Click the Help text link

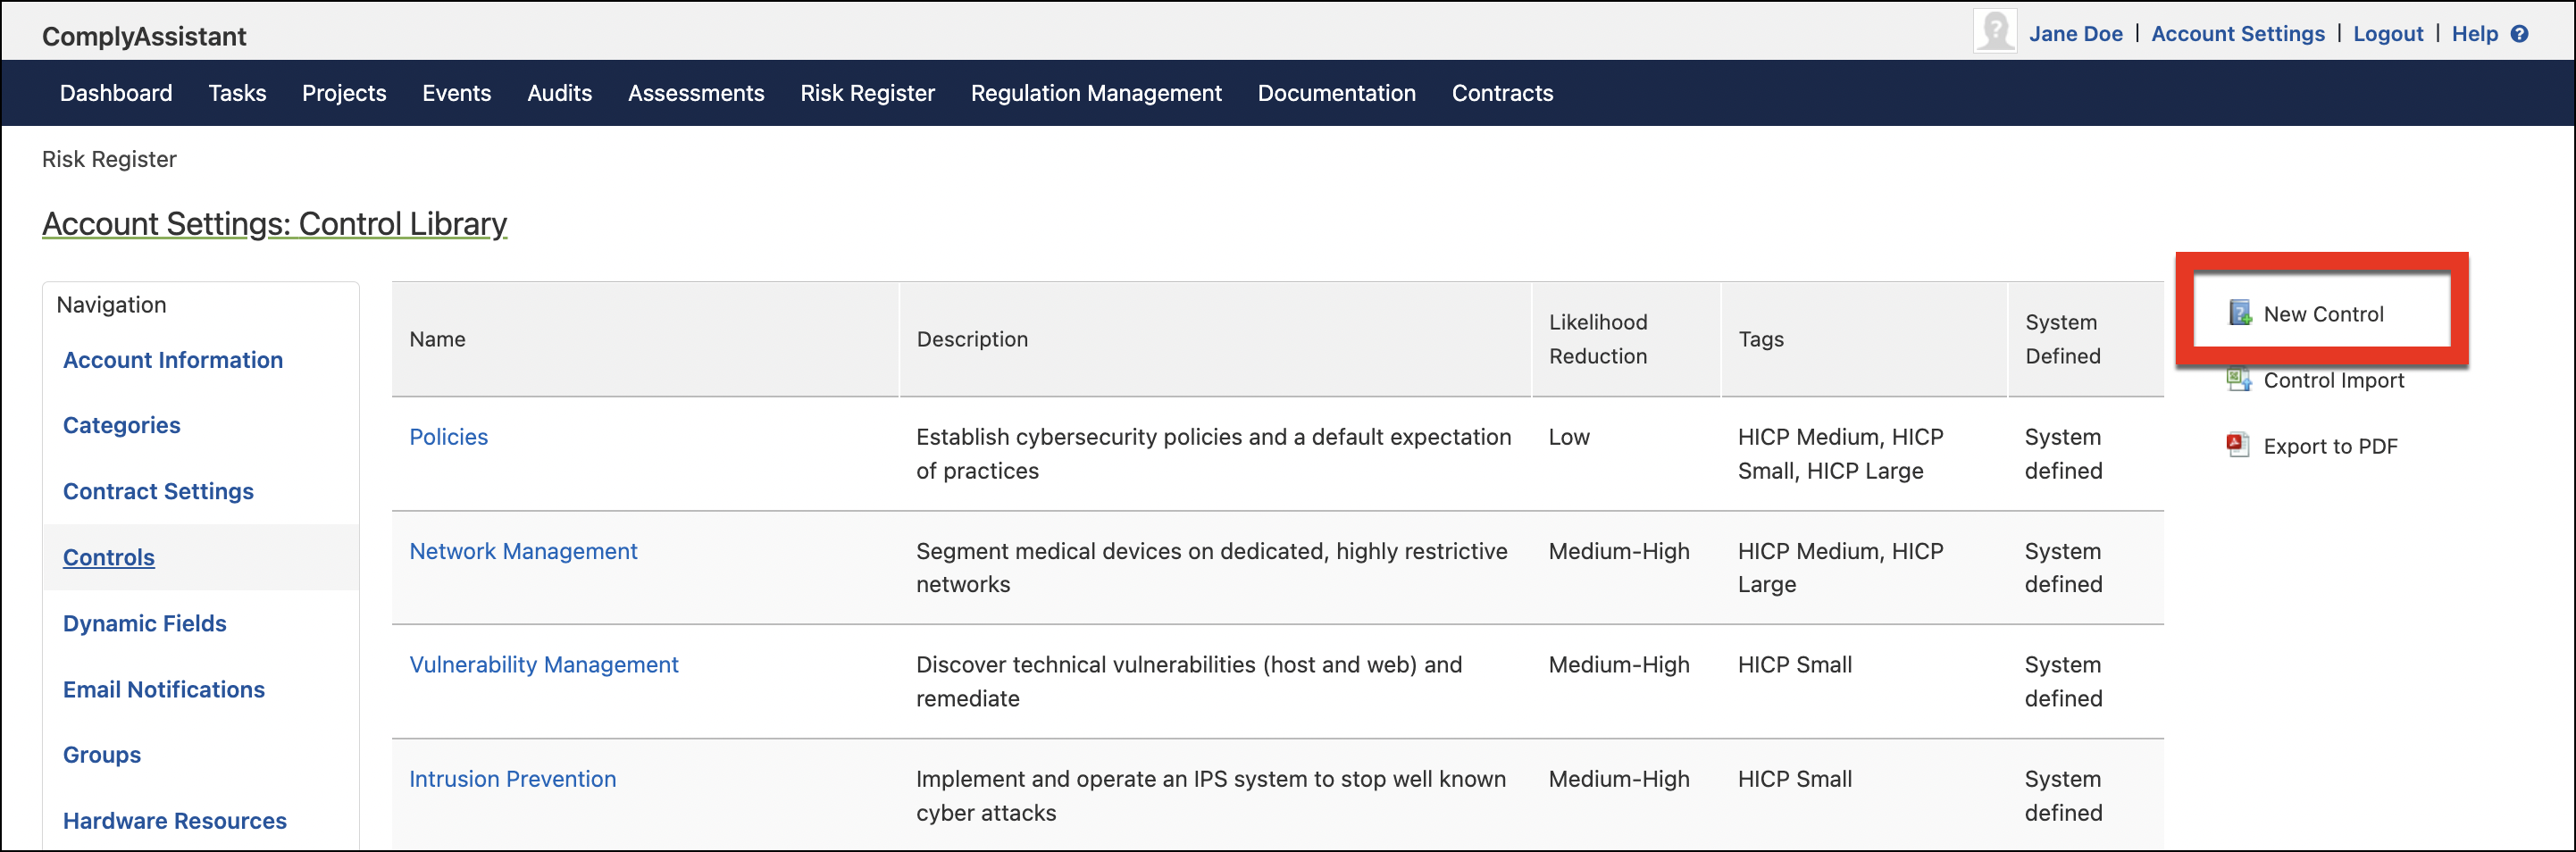pos(2474,34)
